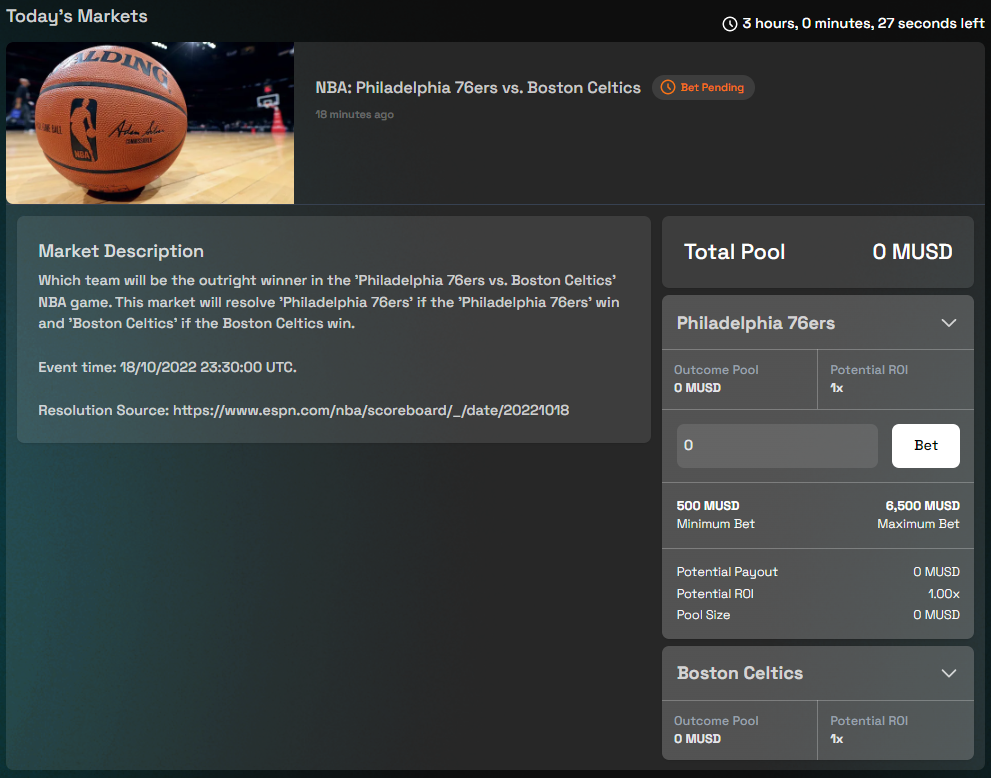Click the Total Pool '0 MUSD' value

pos(912,252)
